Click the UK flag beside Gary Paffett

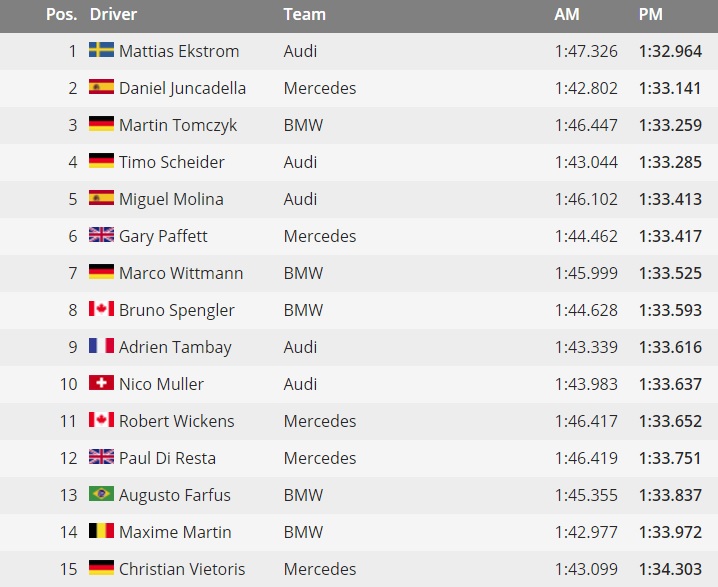click(x=101, y=234)
